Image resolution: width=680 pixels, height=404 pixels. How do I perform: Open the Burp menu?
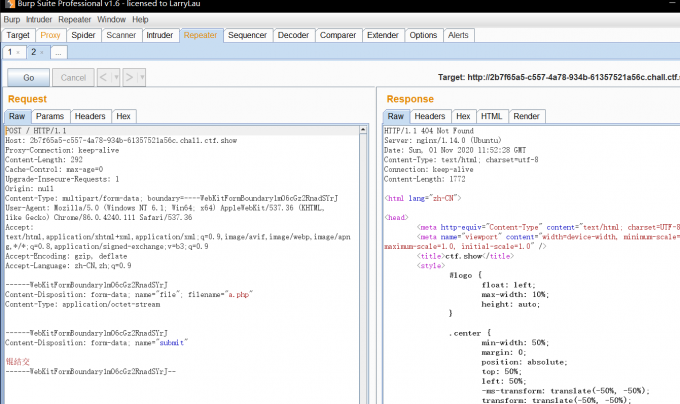(x=12, y=20)
